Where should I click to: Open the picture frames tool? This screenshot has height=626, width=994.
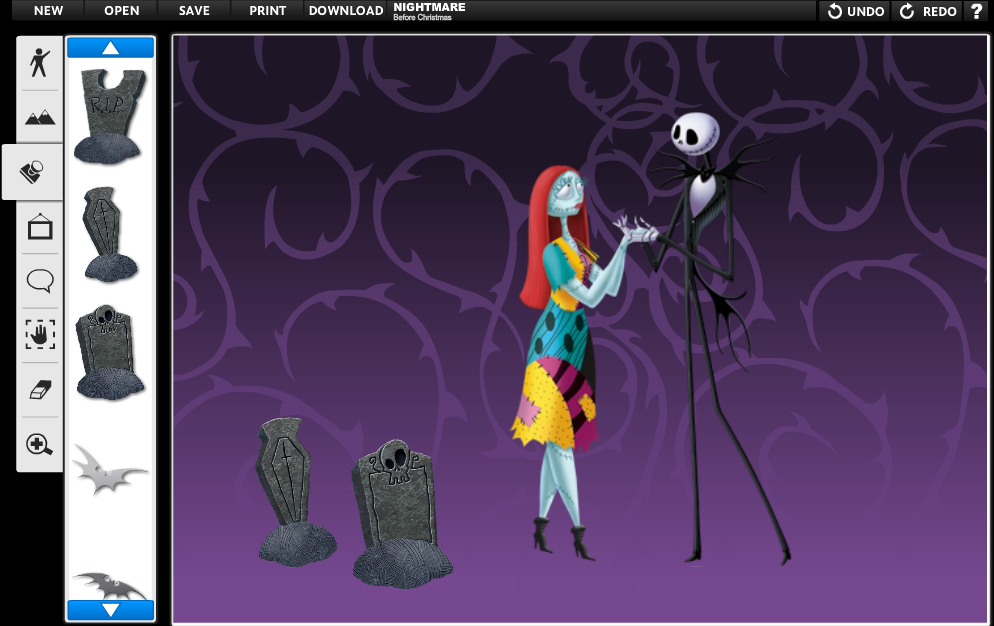[40, 226]
